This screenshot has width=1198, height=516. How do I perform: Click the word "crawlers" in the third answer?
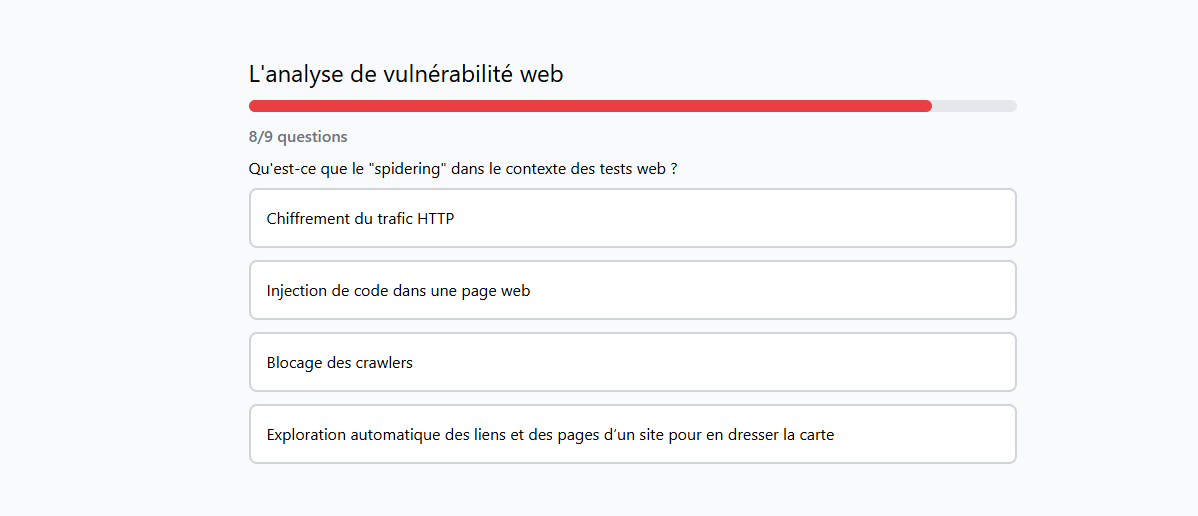[x=384, y=362]
